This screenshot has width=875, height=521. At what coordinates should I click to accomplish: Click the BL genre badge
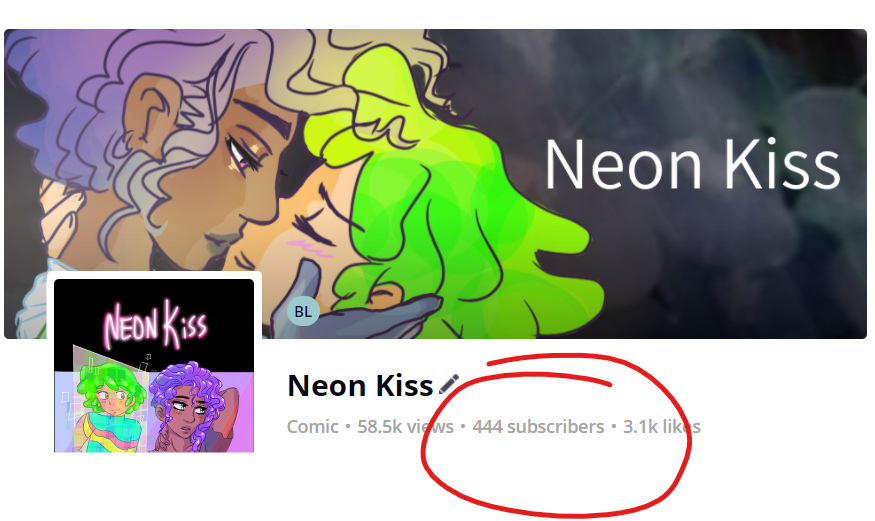click(x=303, y=311)
